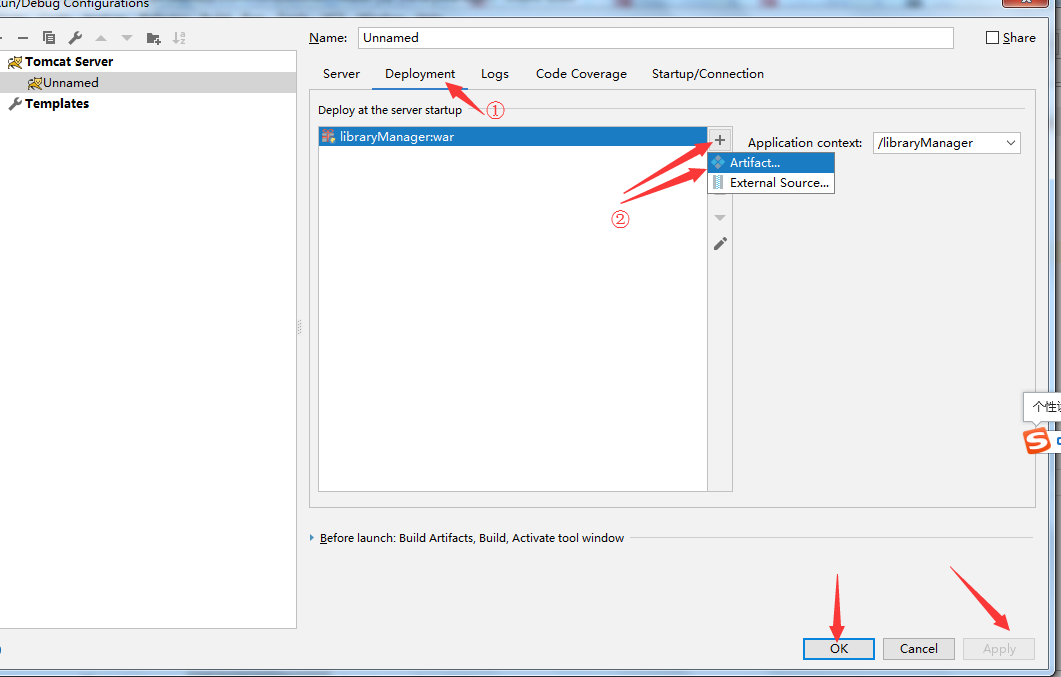
Task: Click the Sogou input method icon
Action: [x=1037, y=440]
